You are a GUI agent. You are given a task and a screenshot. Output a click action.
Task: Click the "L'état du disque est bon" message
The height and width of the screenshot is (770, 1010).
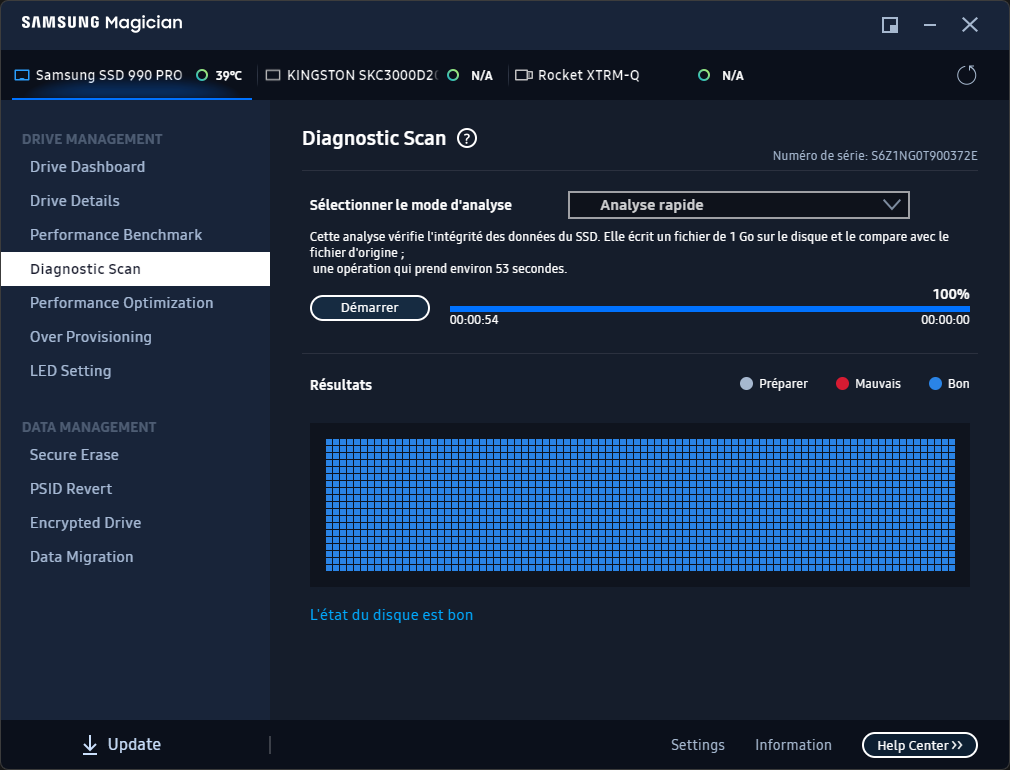pyautogui.click(x=392, y=615)
